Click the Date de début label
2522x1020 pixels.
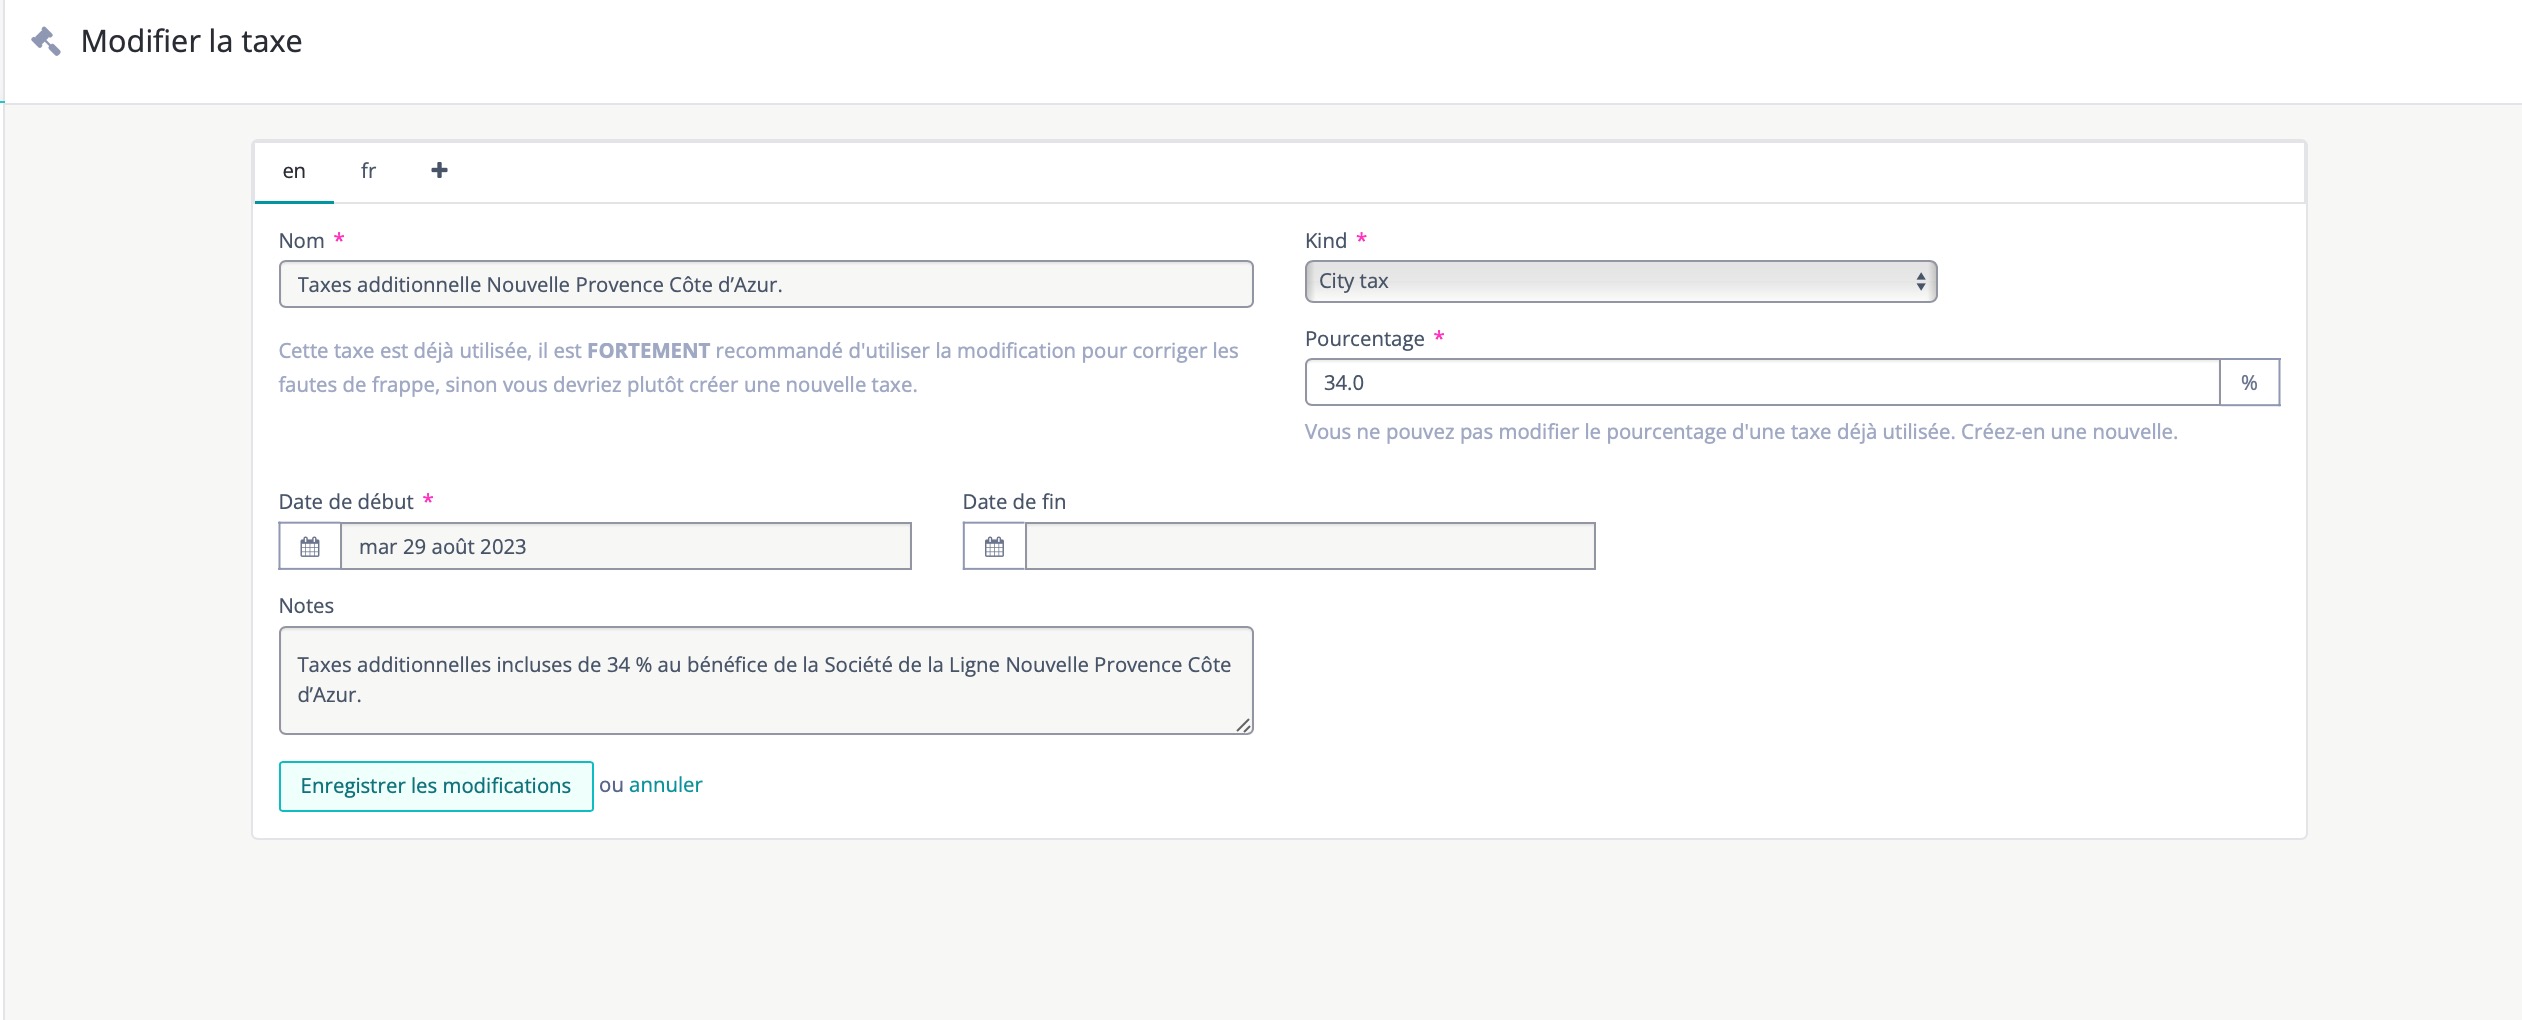pos(346,502)
